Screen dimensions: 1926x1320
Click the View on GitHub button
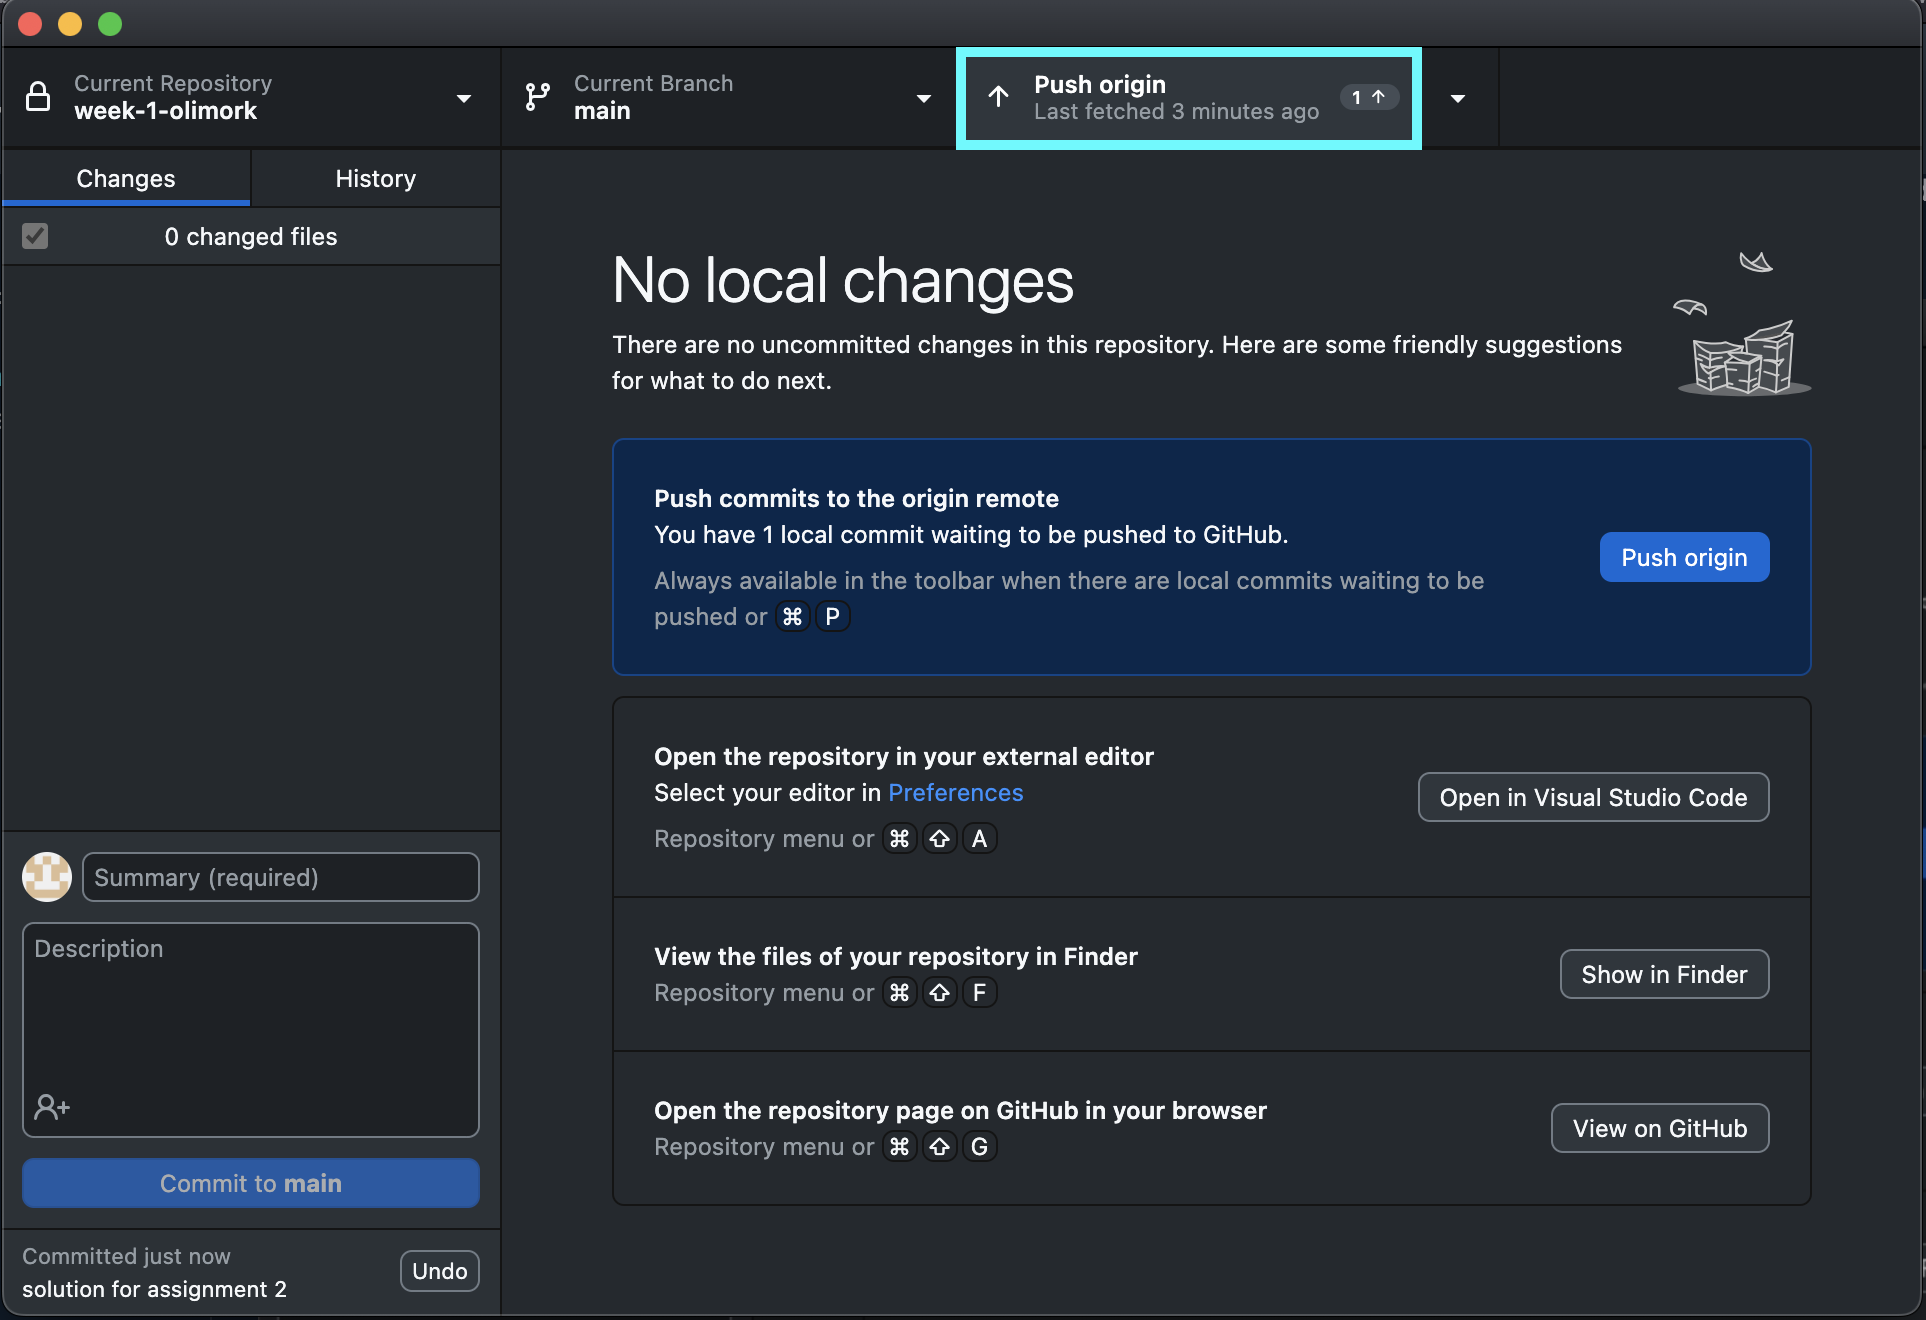point(1660,1128)
